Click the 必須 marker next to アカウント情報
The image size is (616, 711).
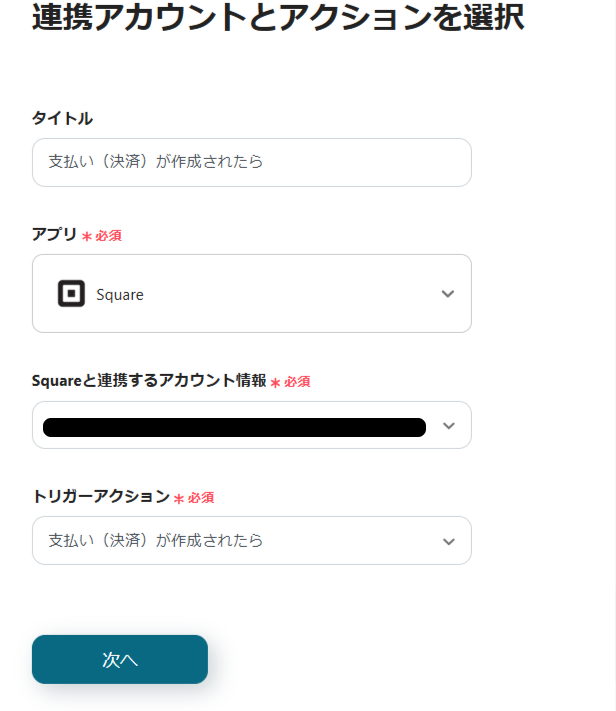tap(297, 382)
